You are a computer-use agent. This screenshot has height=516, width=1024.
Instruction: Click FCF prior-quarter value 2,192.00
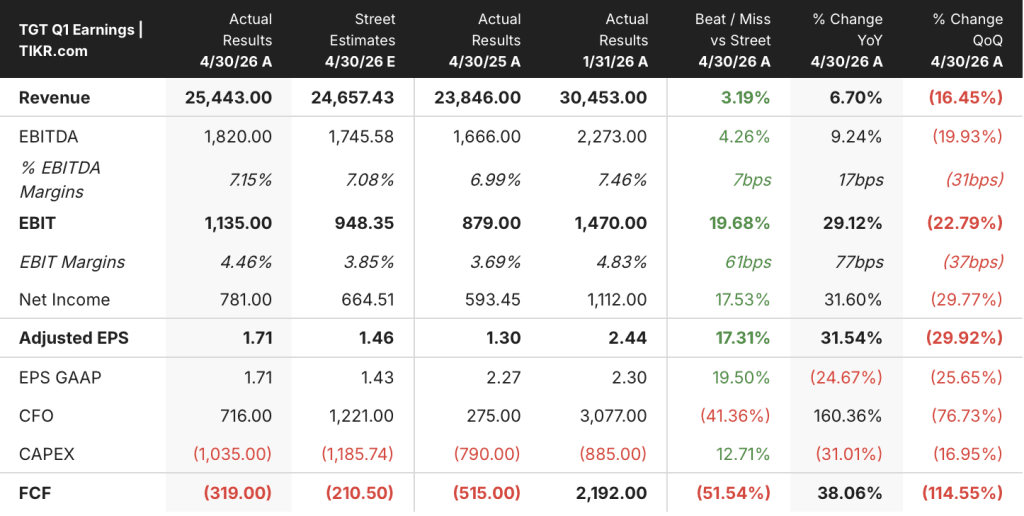tap(611, 493)
